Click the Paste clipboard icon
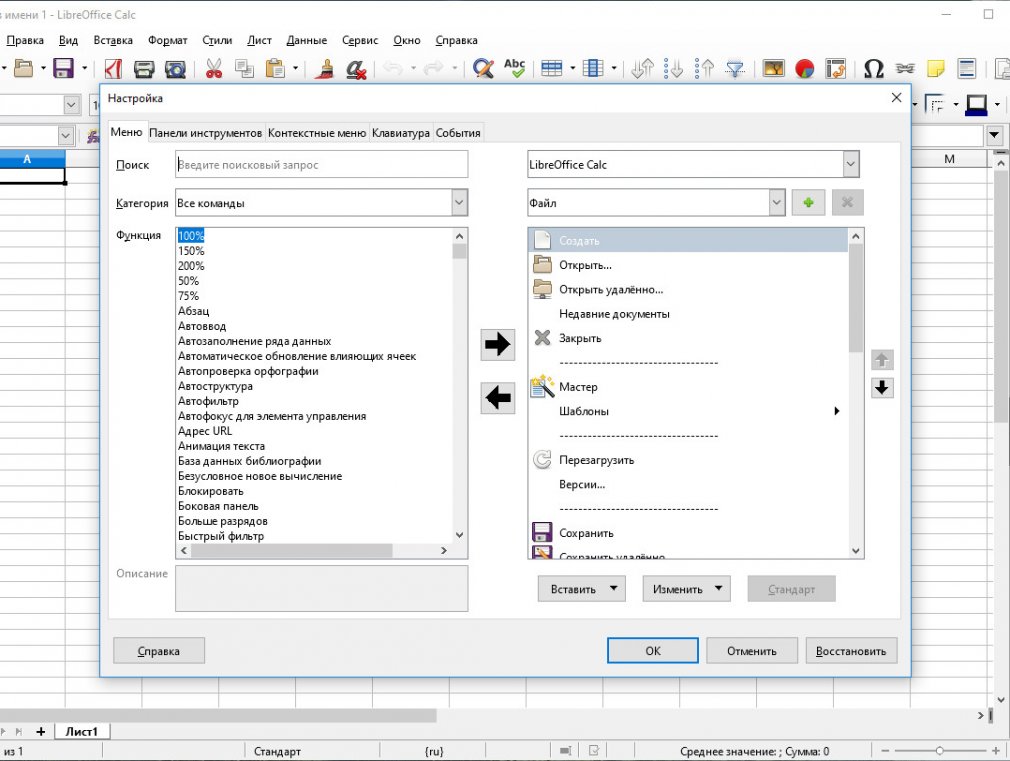This screenshot has width=1010, height=761. (x=276, y=68)
